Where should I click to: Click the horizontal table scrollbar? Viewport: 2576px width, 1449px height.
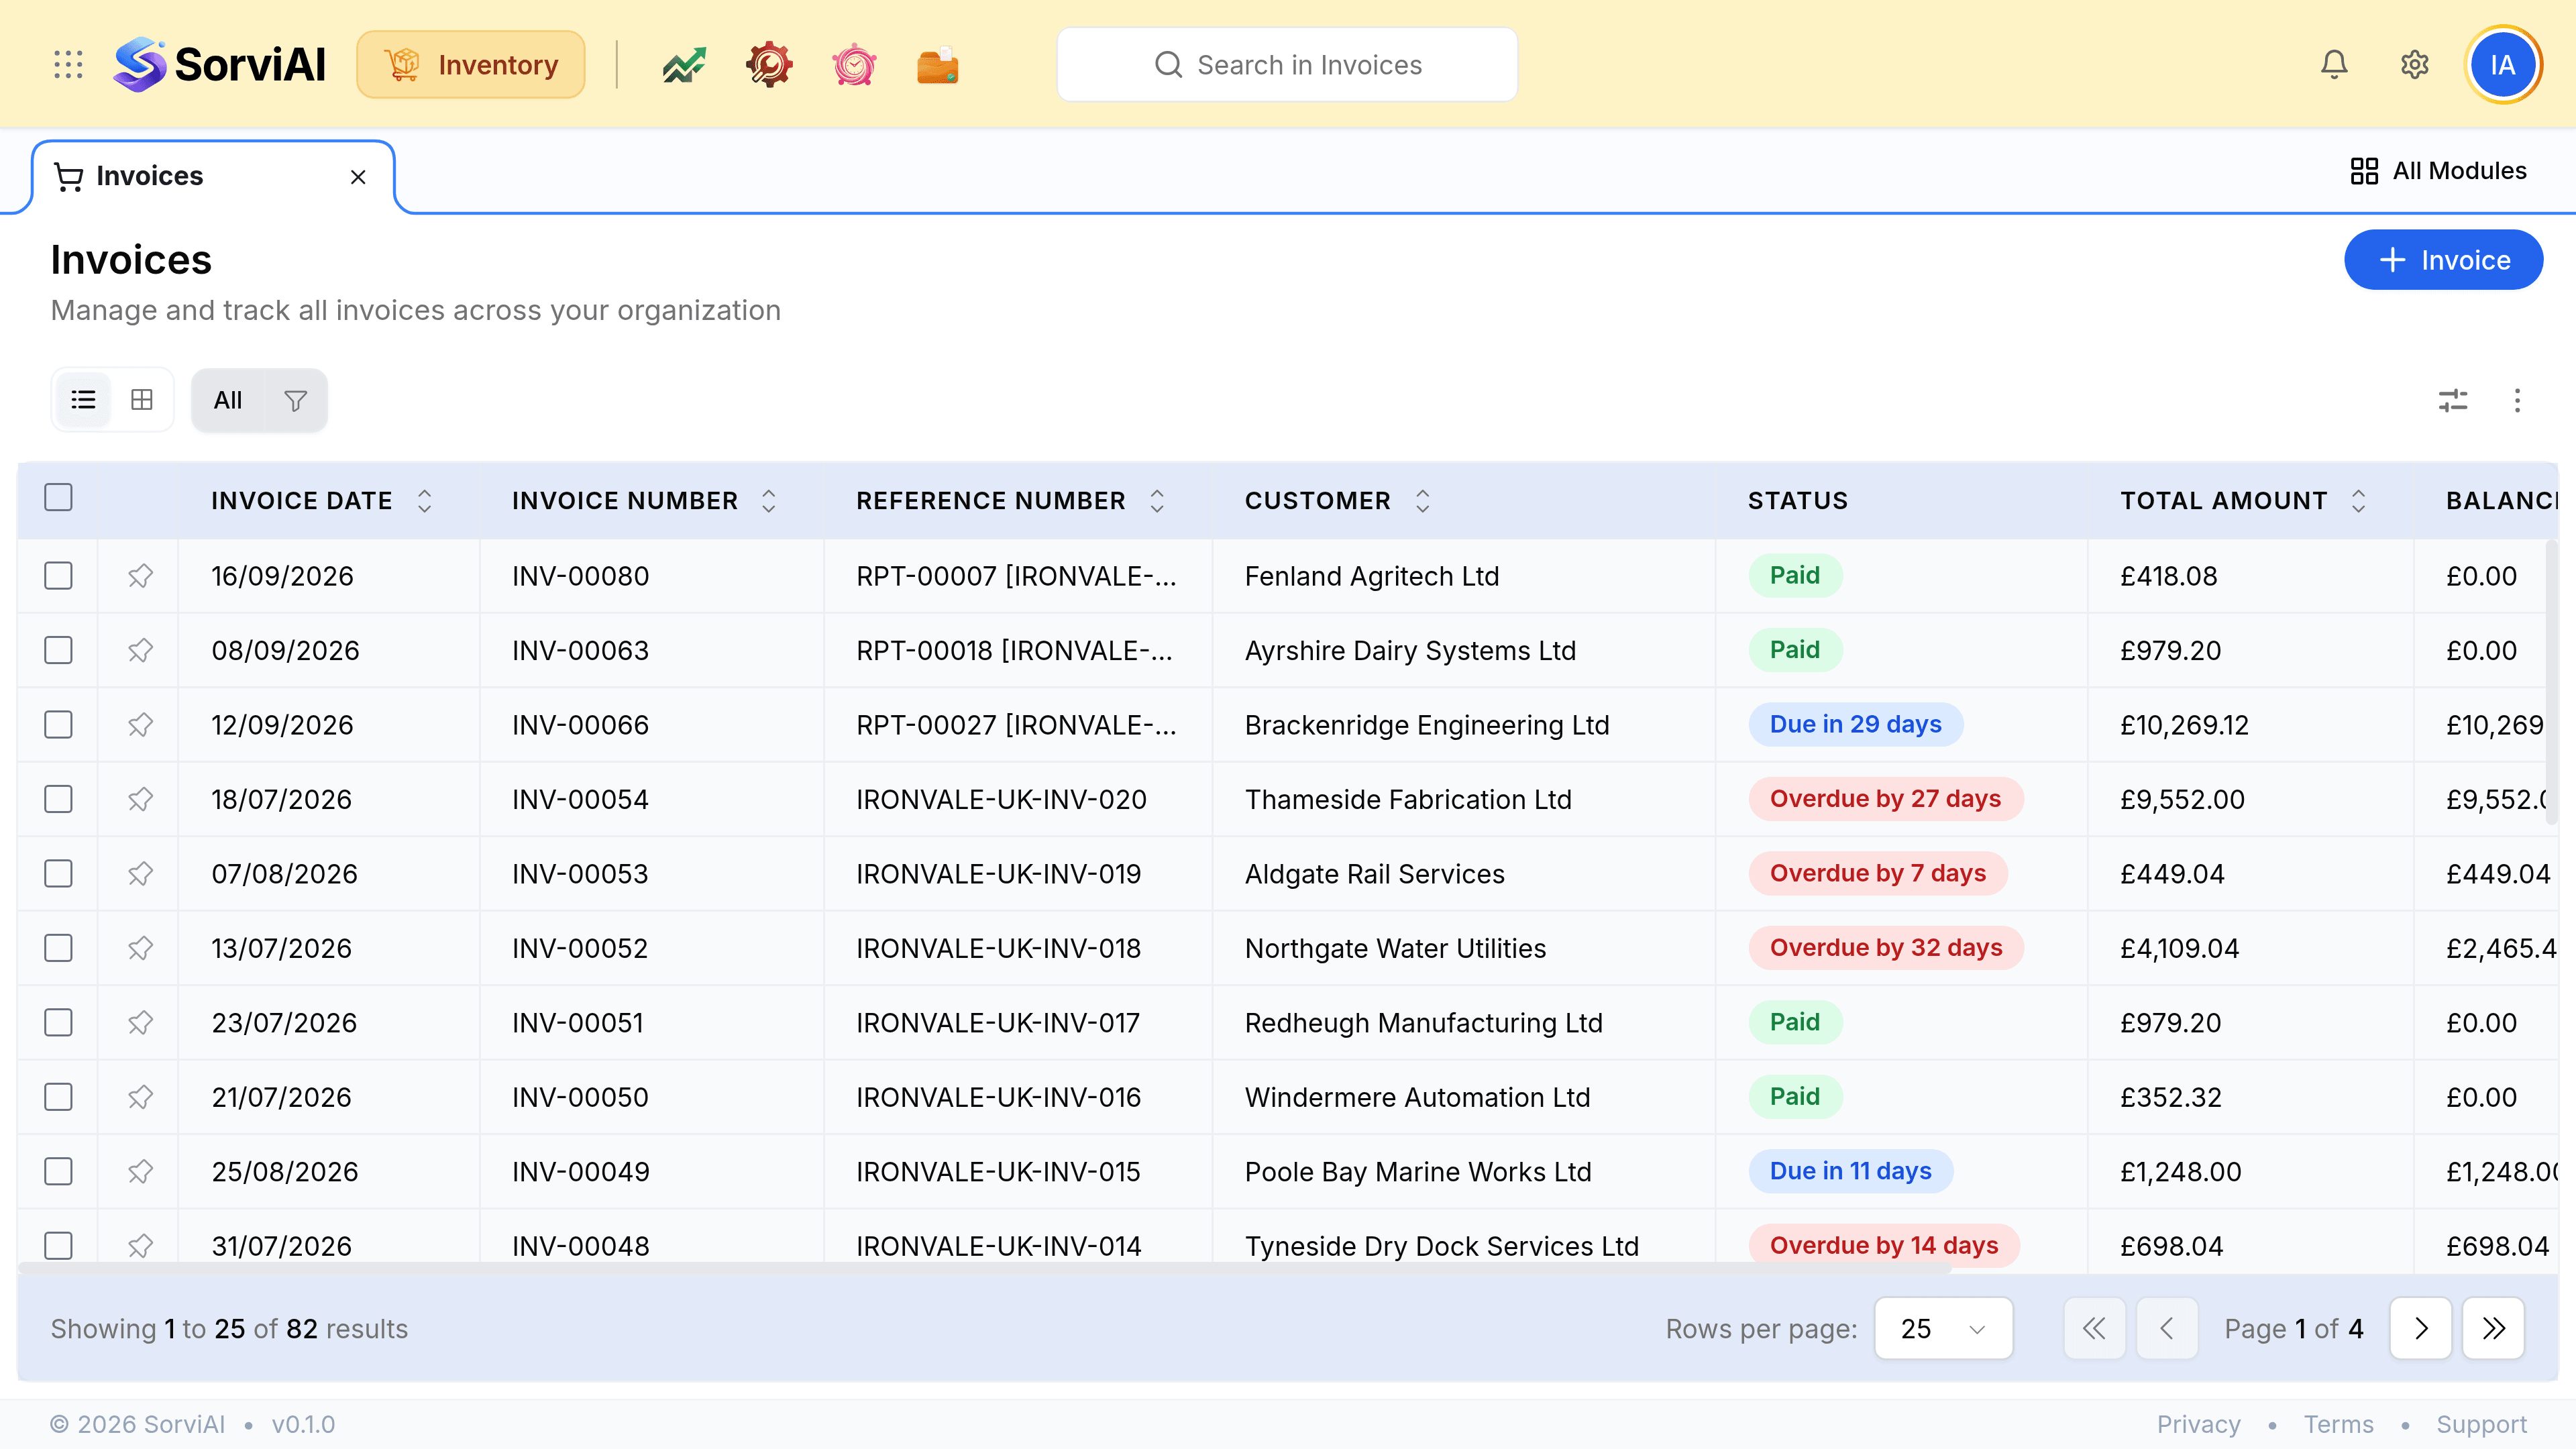tap(985, 1268)
